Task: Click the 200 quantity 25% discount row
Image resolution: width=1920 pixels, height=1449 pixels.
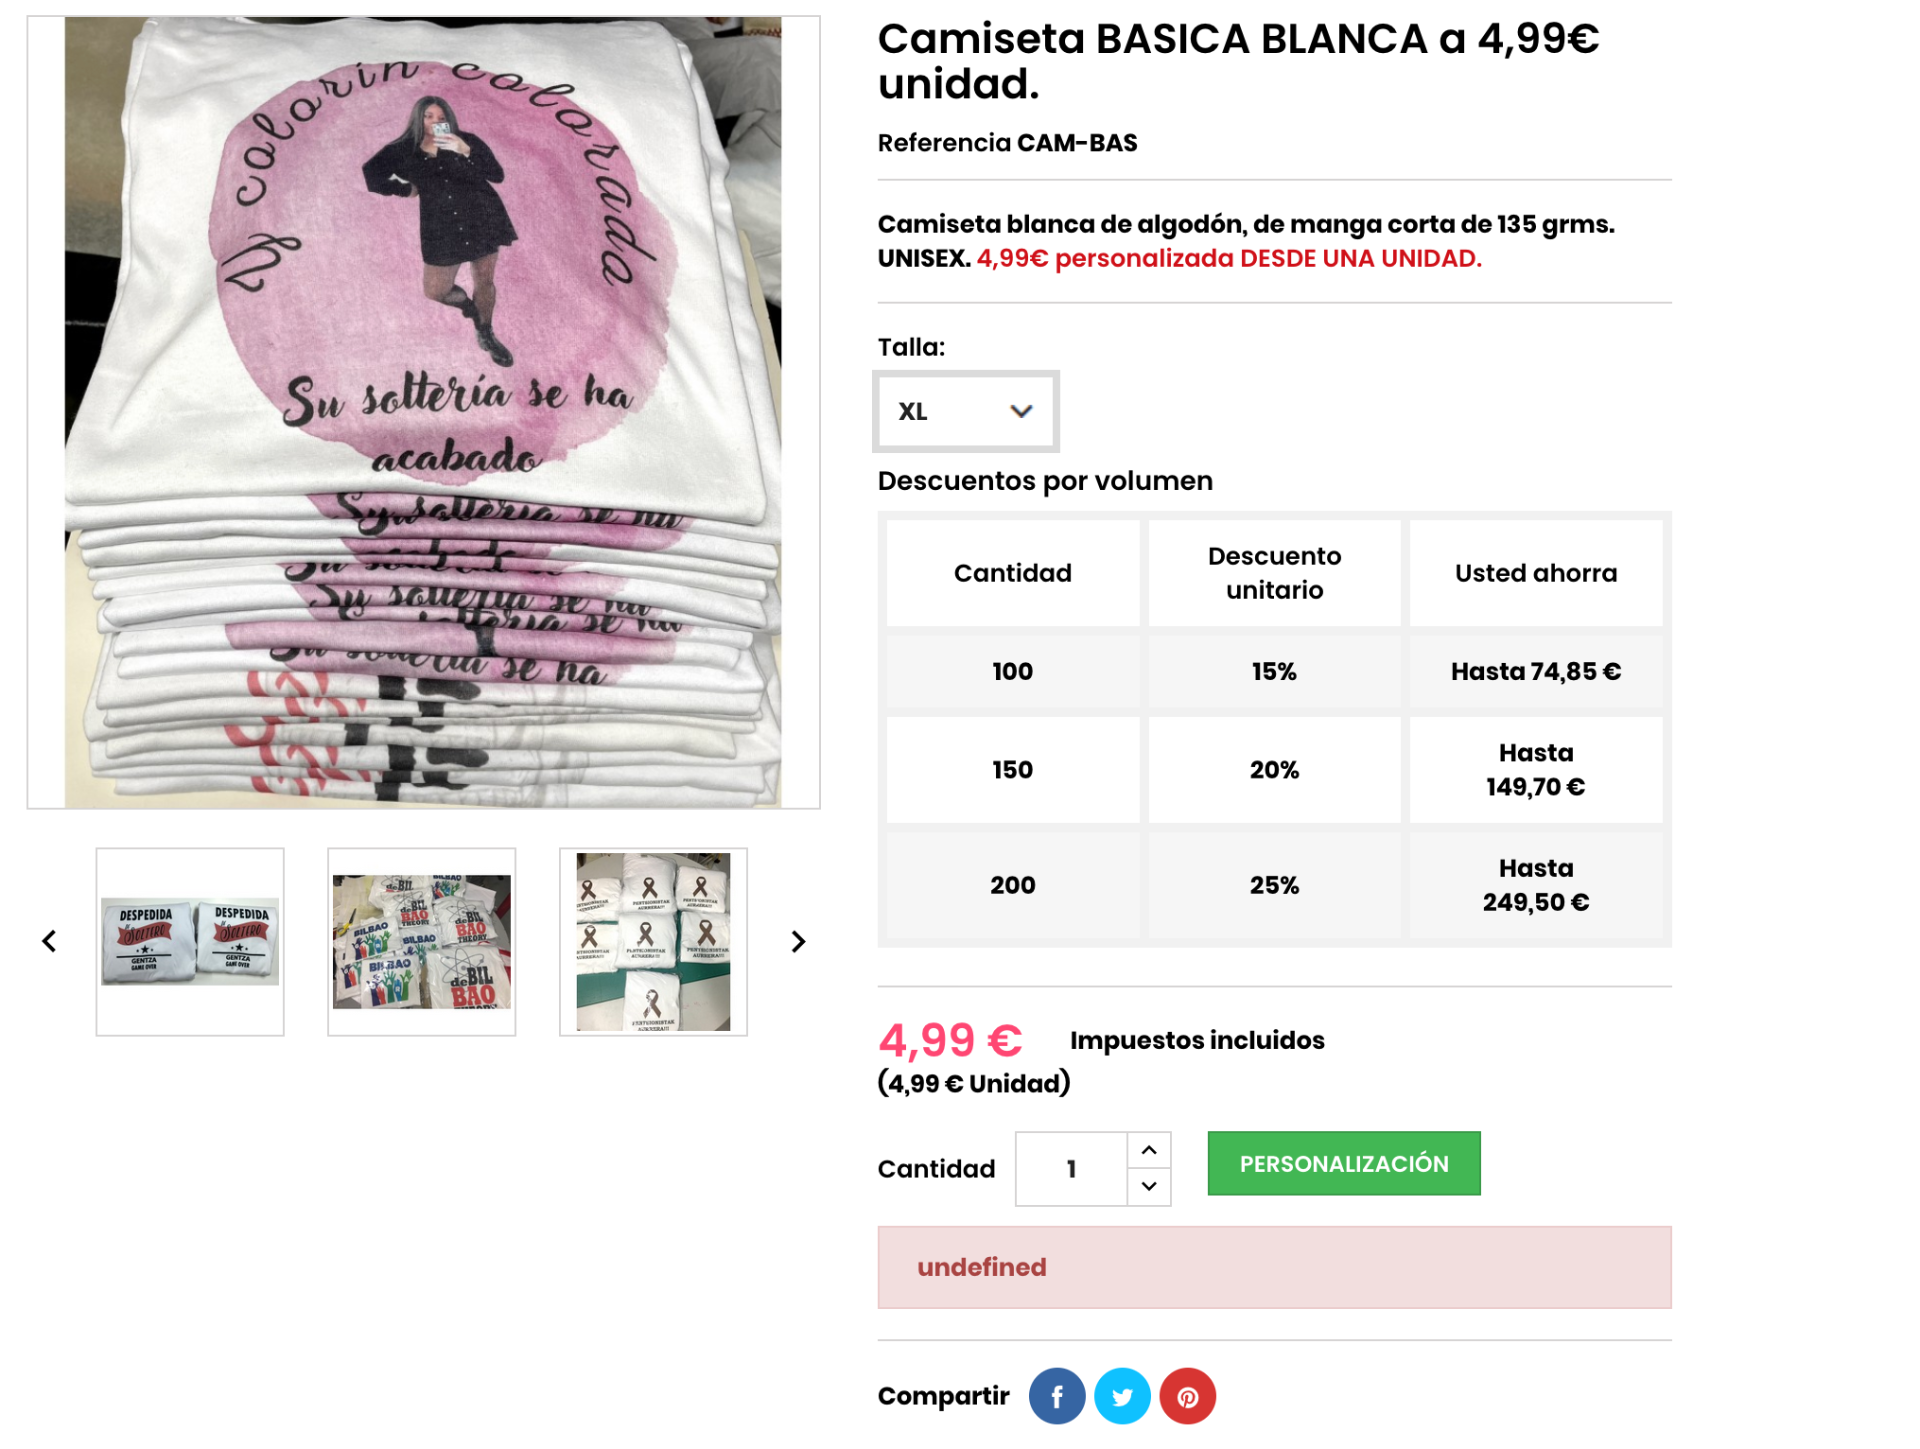Action: coord(1274,885)
